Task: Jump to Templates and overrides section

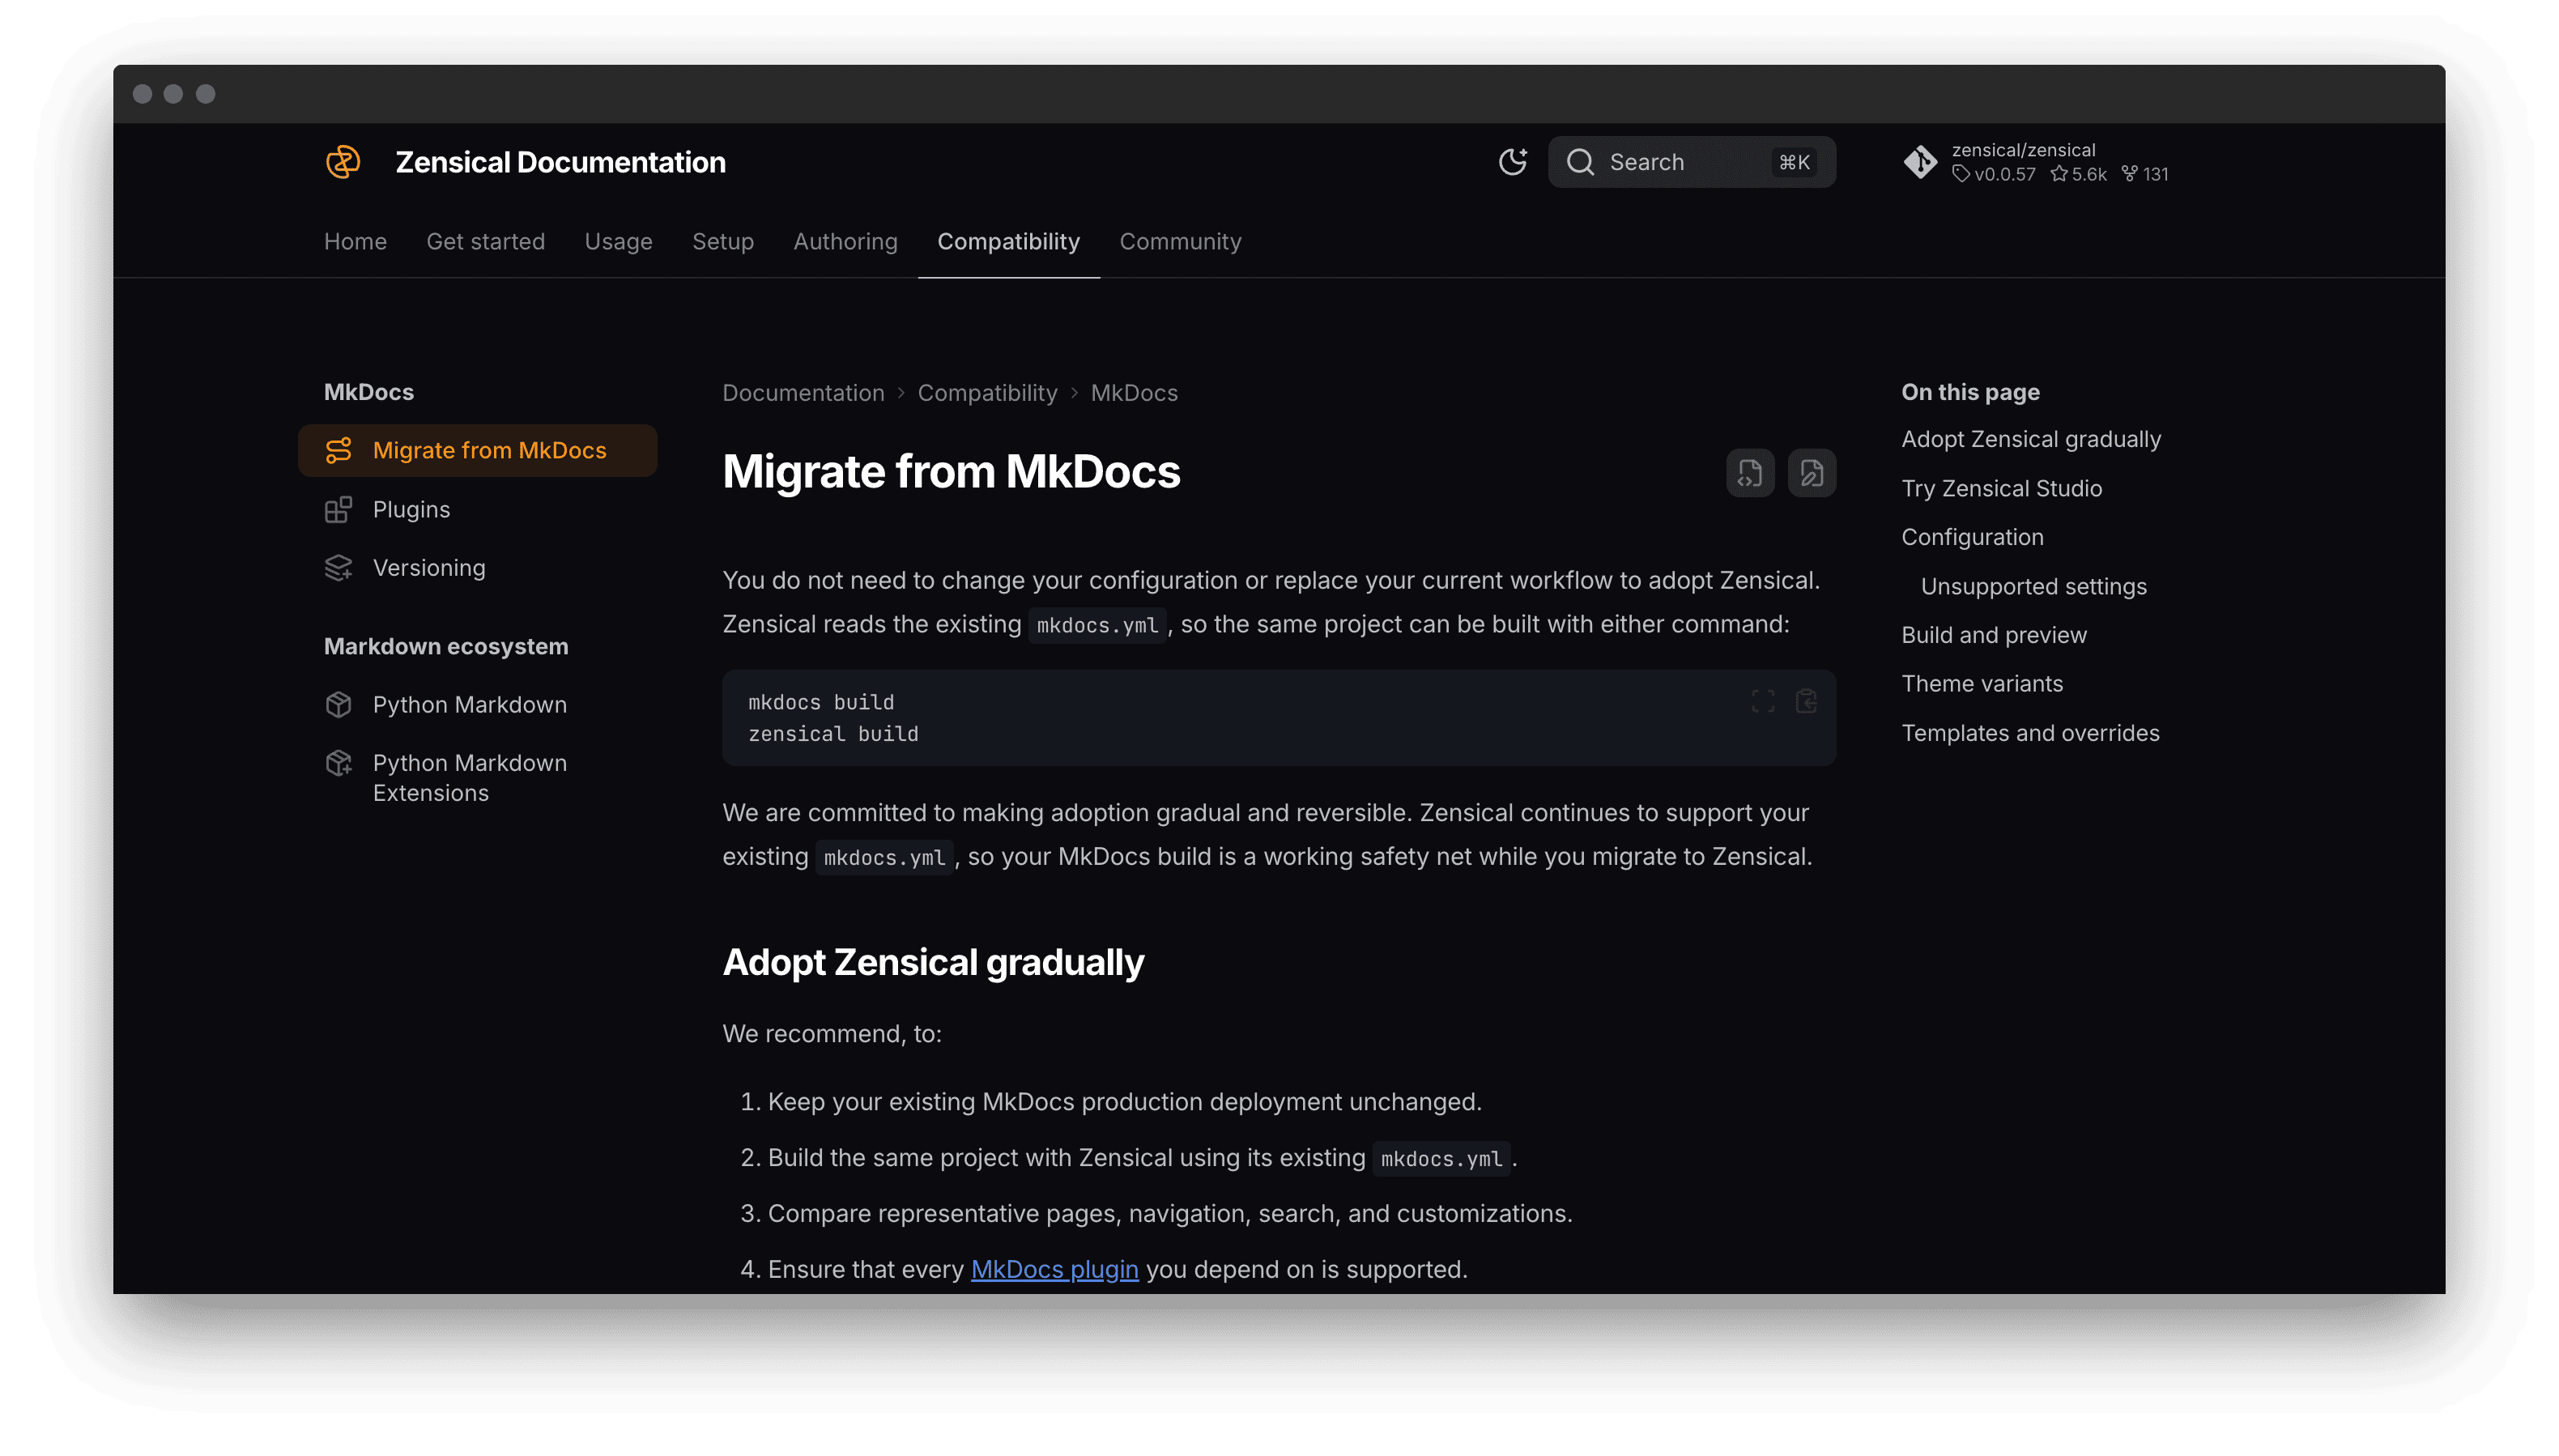Action: (x=2030, y=733)
